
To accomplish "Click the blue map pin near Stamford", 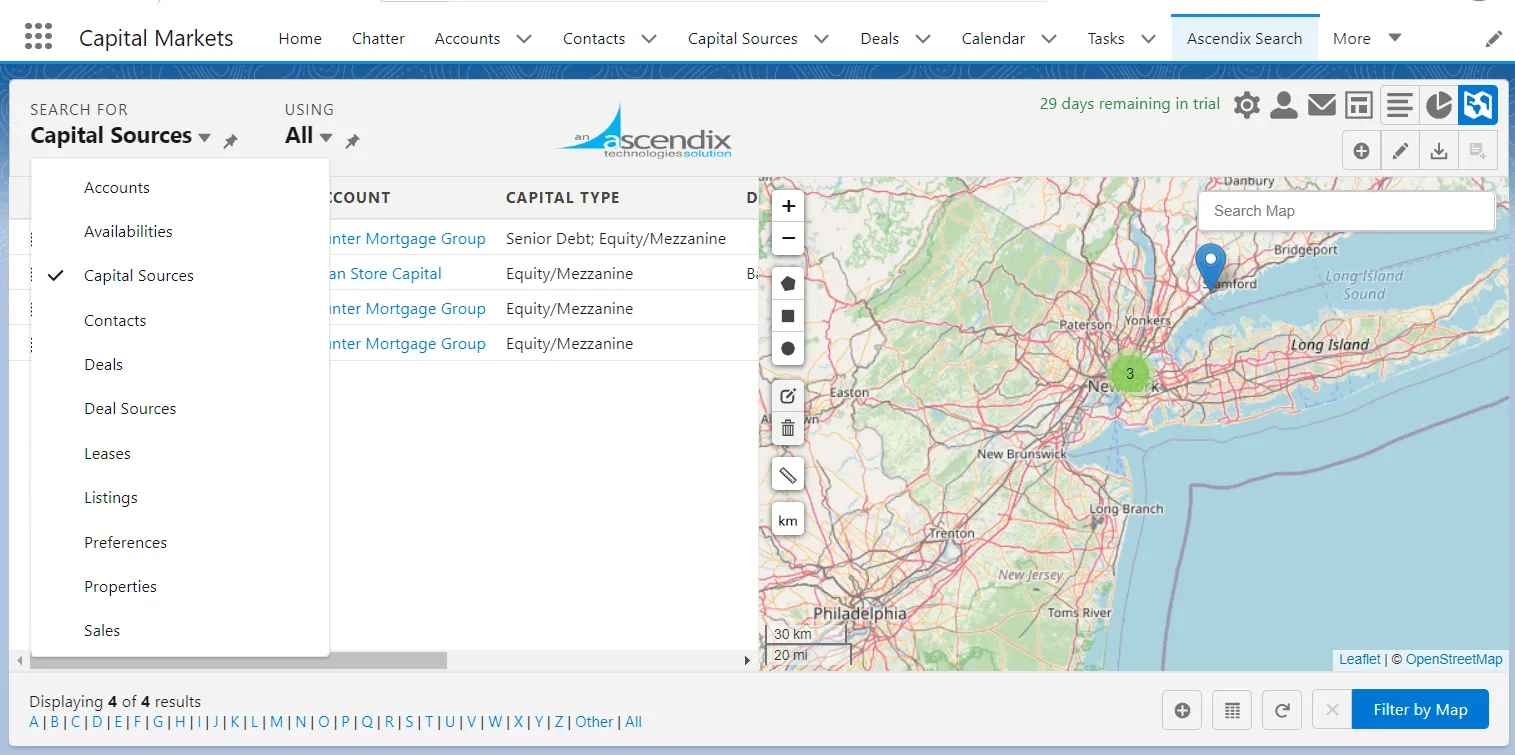I will [x=1211, y=266].
